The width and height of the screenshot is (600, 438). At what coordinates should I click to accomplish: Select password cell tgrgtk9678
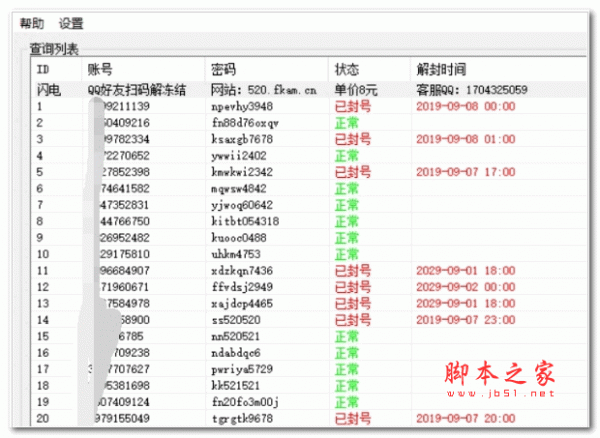pyautogui.click(x=242, y=419)
